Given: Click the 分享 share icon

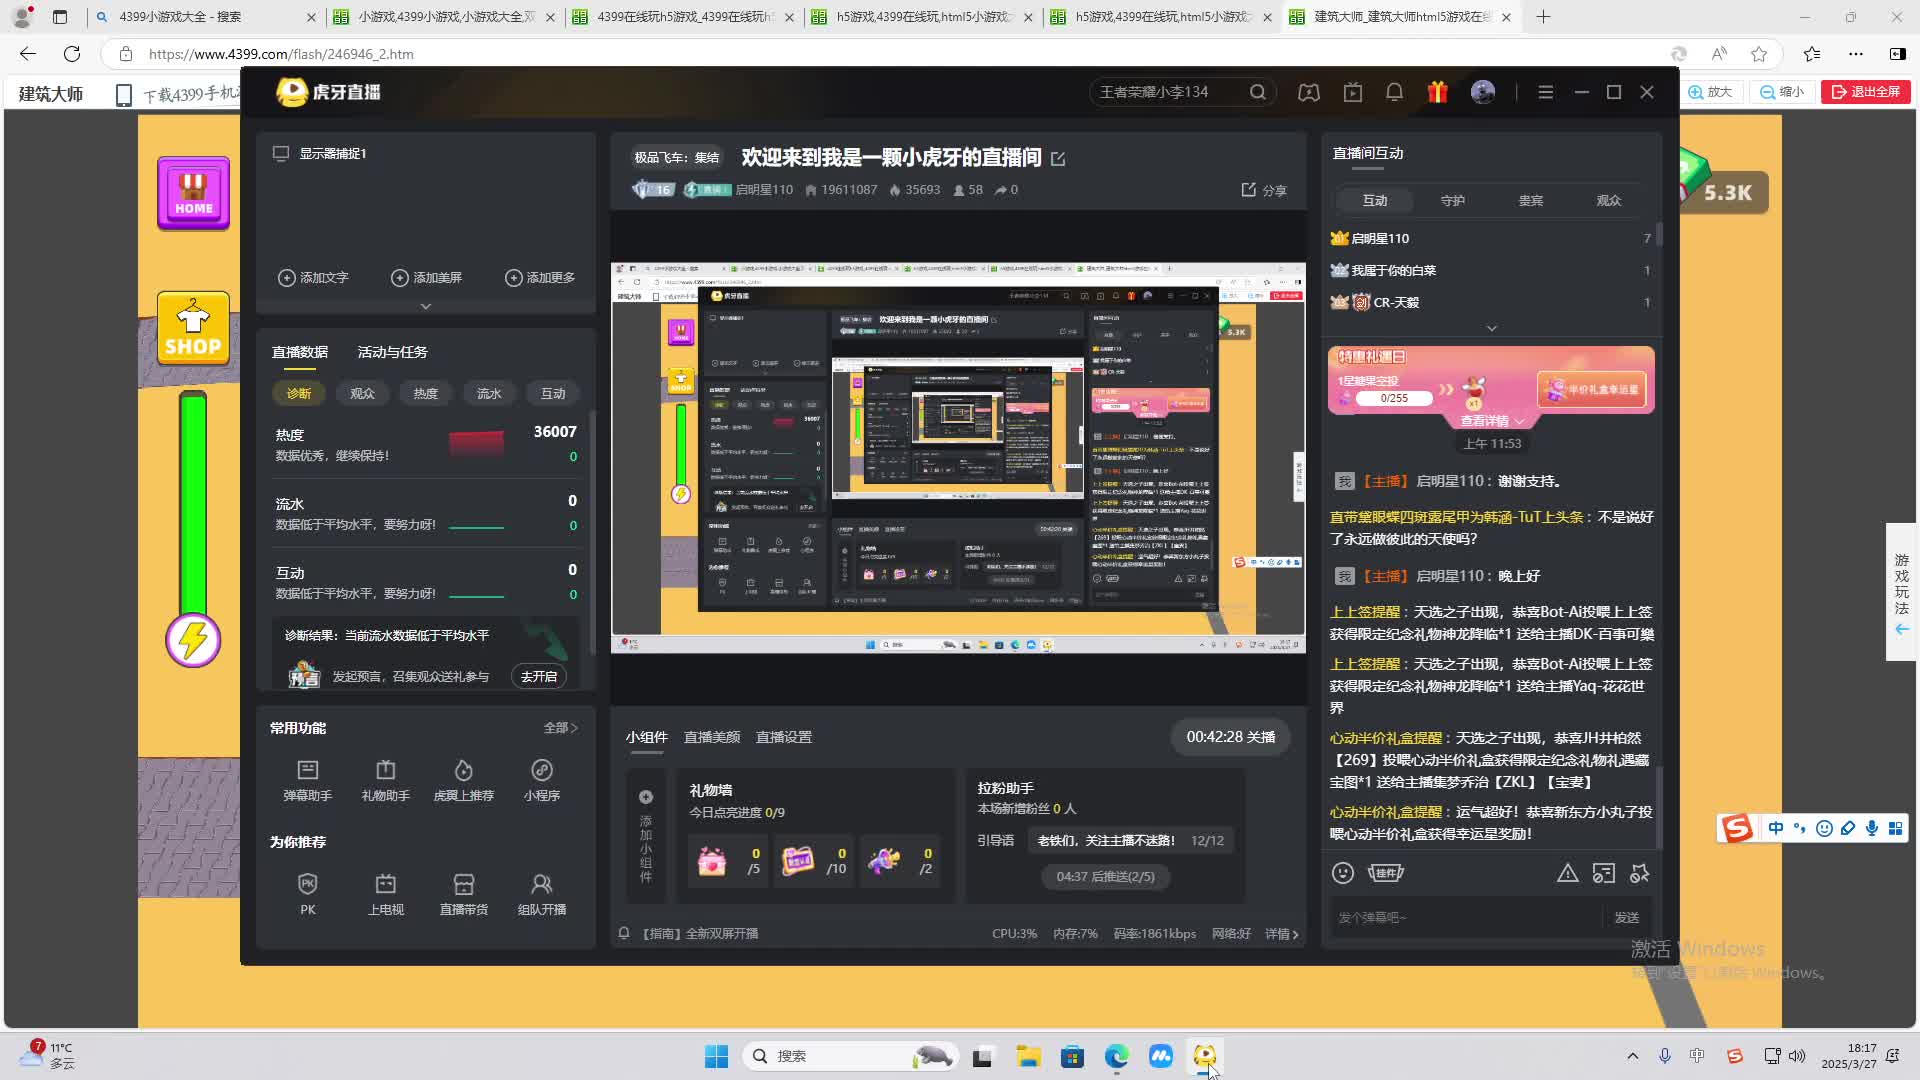Looking at the screenshot, I should click(x=1264, y=190).
